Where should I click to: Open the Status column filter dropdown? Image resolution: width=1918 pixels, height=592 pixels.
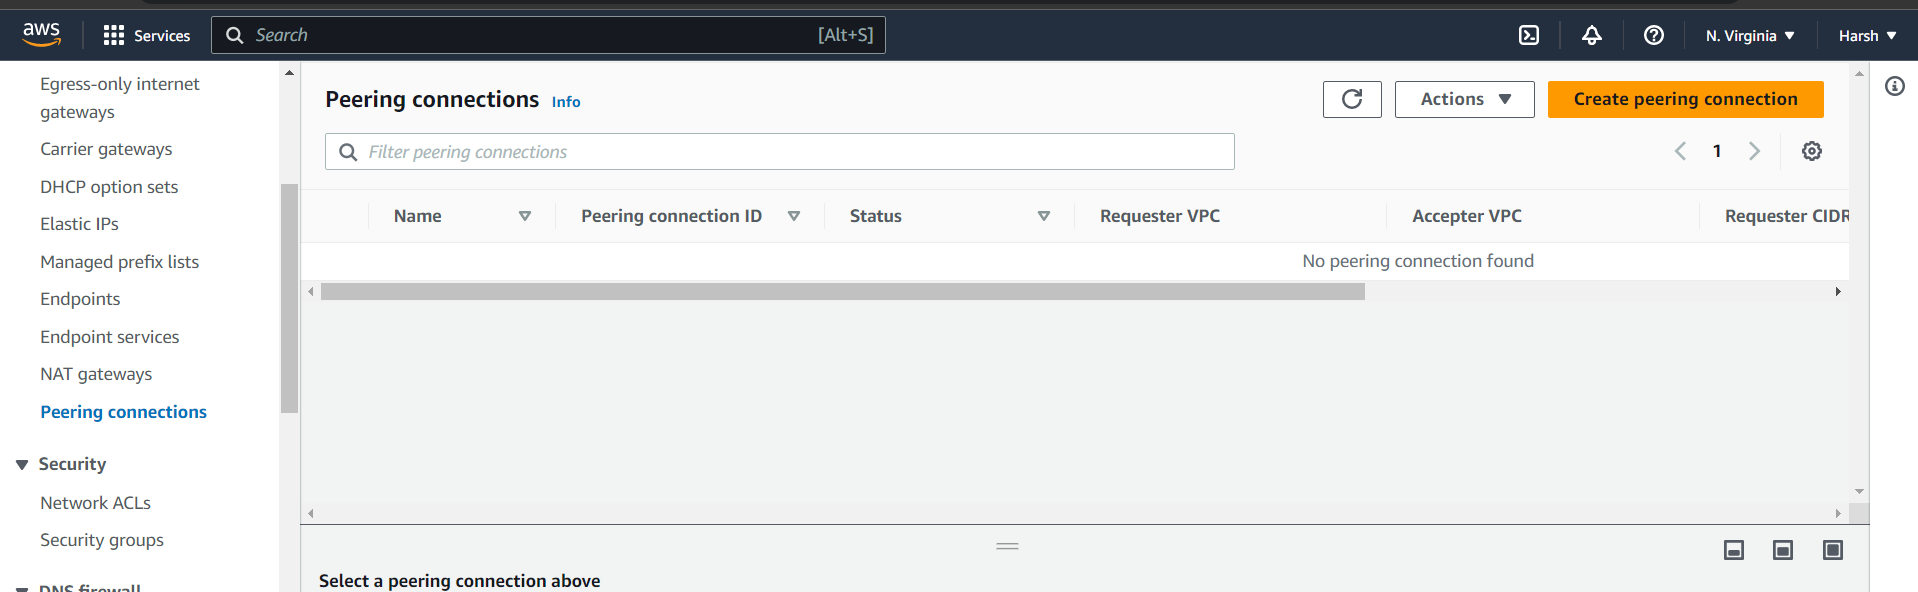click(x=1043, y=215)
